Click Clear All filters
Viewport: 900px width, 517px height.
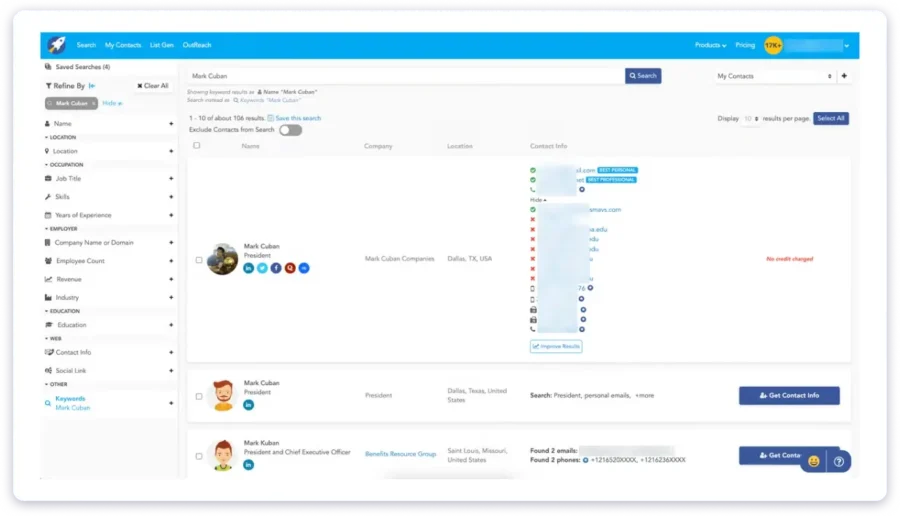pyautogui.click(x=153, y=85)
